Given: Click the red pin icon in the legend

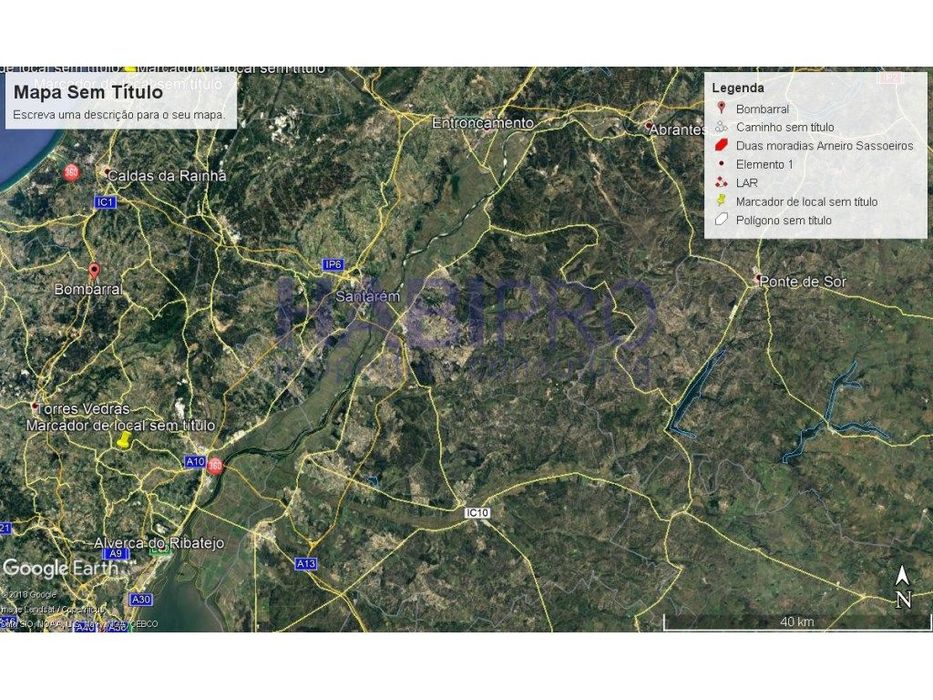Looking at the screenshot, I should pyautogui.click(x=721, y=108).
